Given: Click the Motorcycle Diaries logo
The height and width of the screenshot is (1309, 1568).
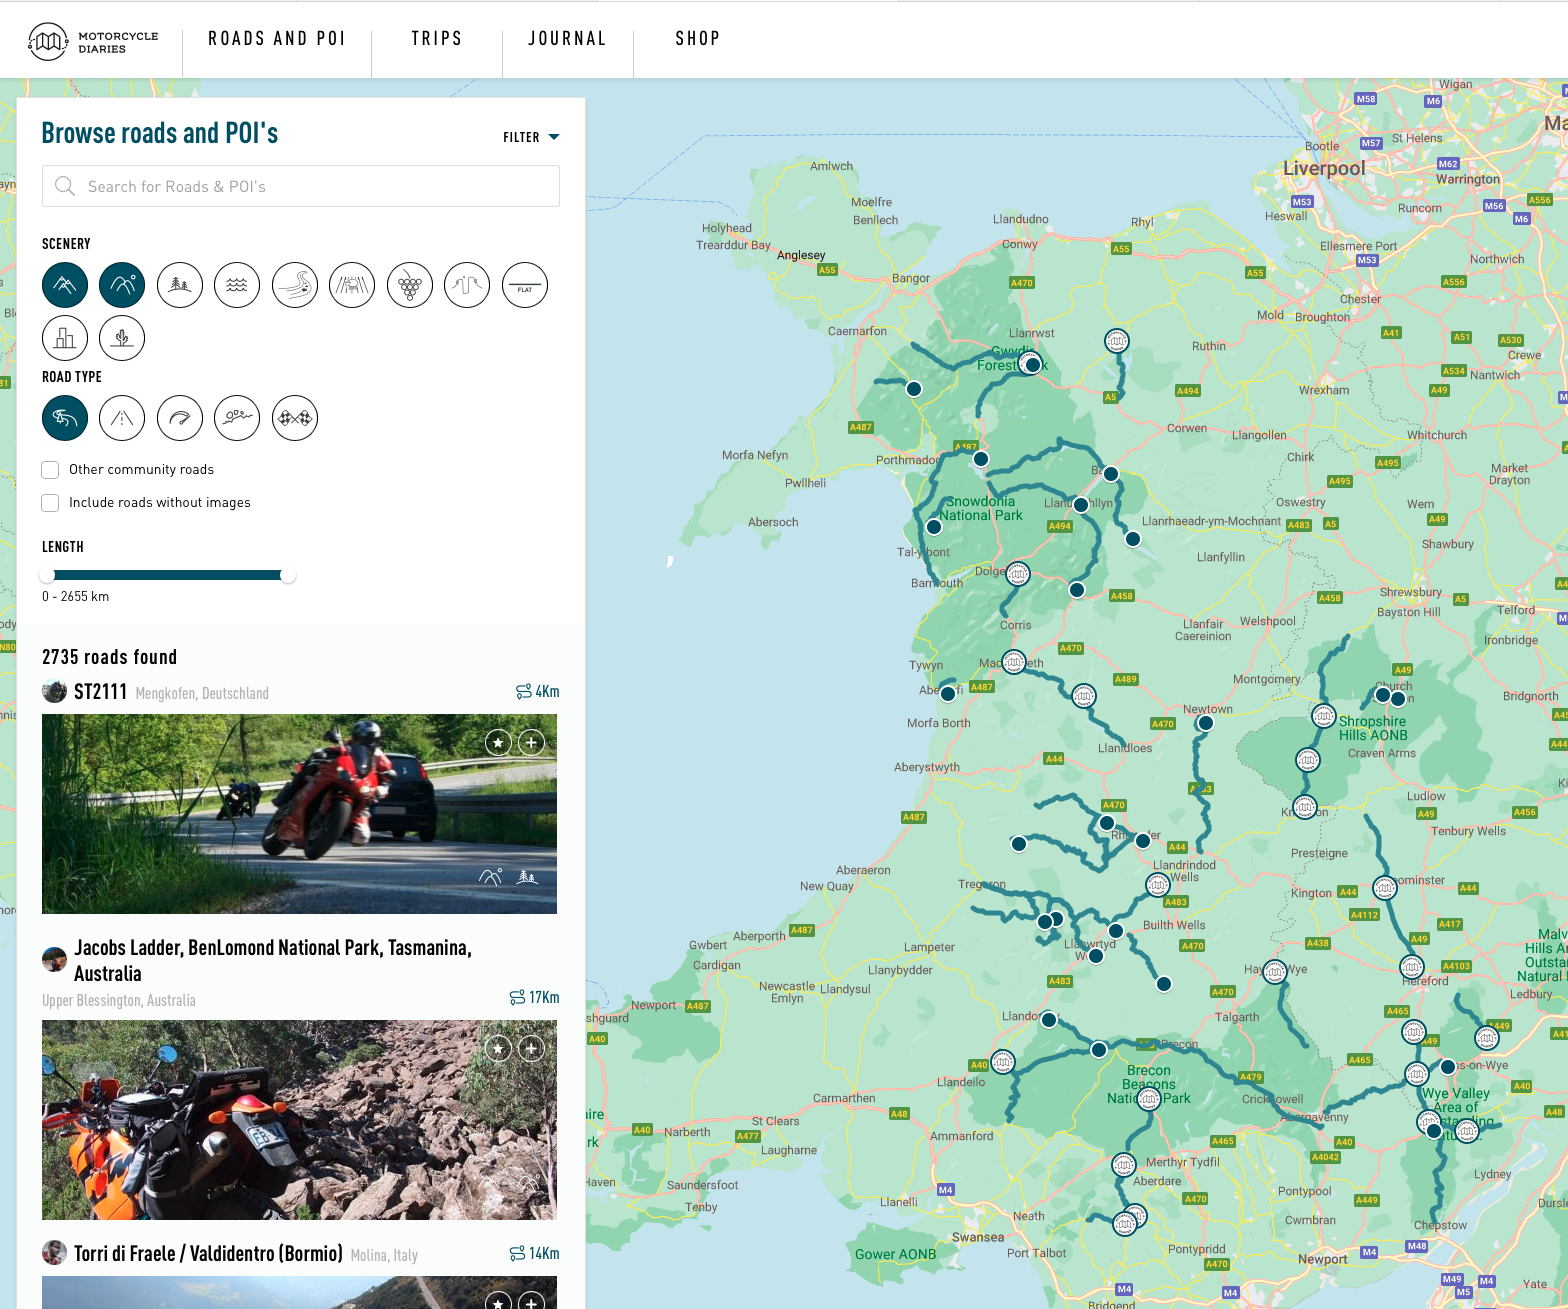Looking at the screenshot, I should tap(93, 41).
